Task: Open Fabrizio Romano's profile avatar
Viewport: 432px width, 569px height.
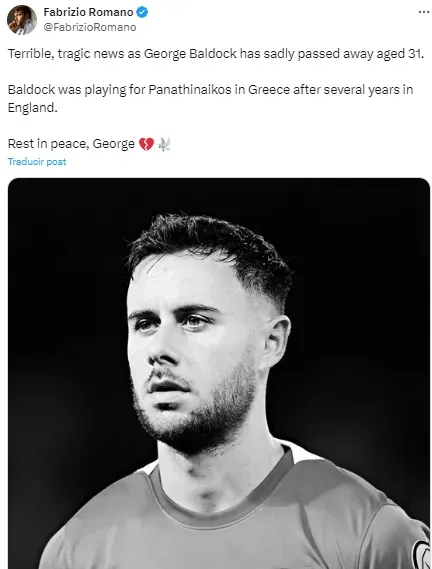Action: click(x=22, y=20)
